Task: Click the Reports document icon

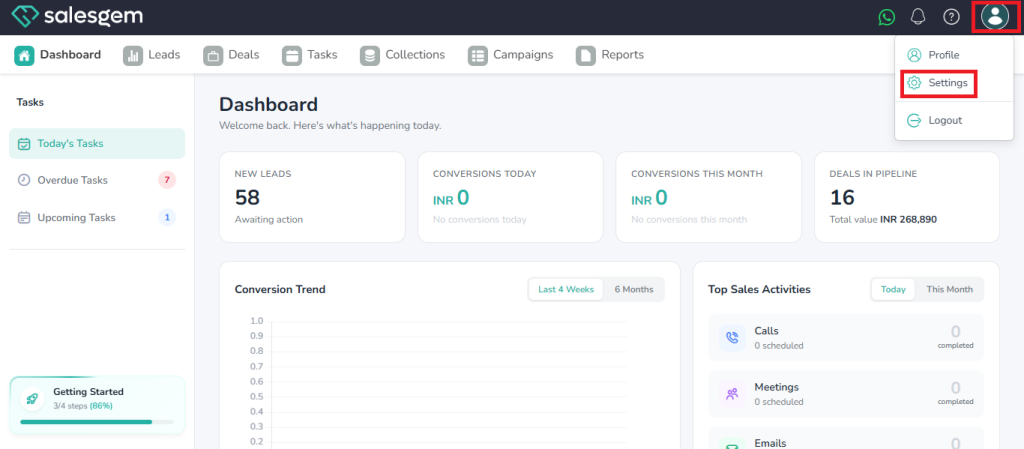Action: coord(586,55)
